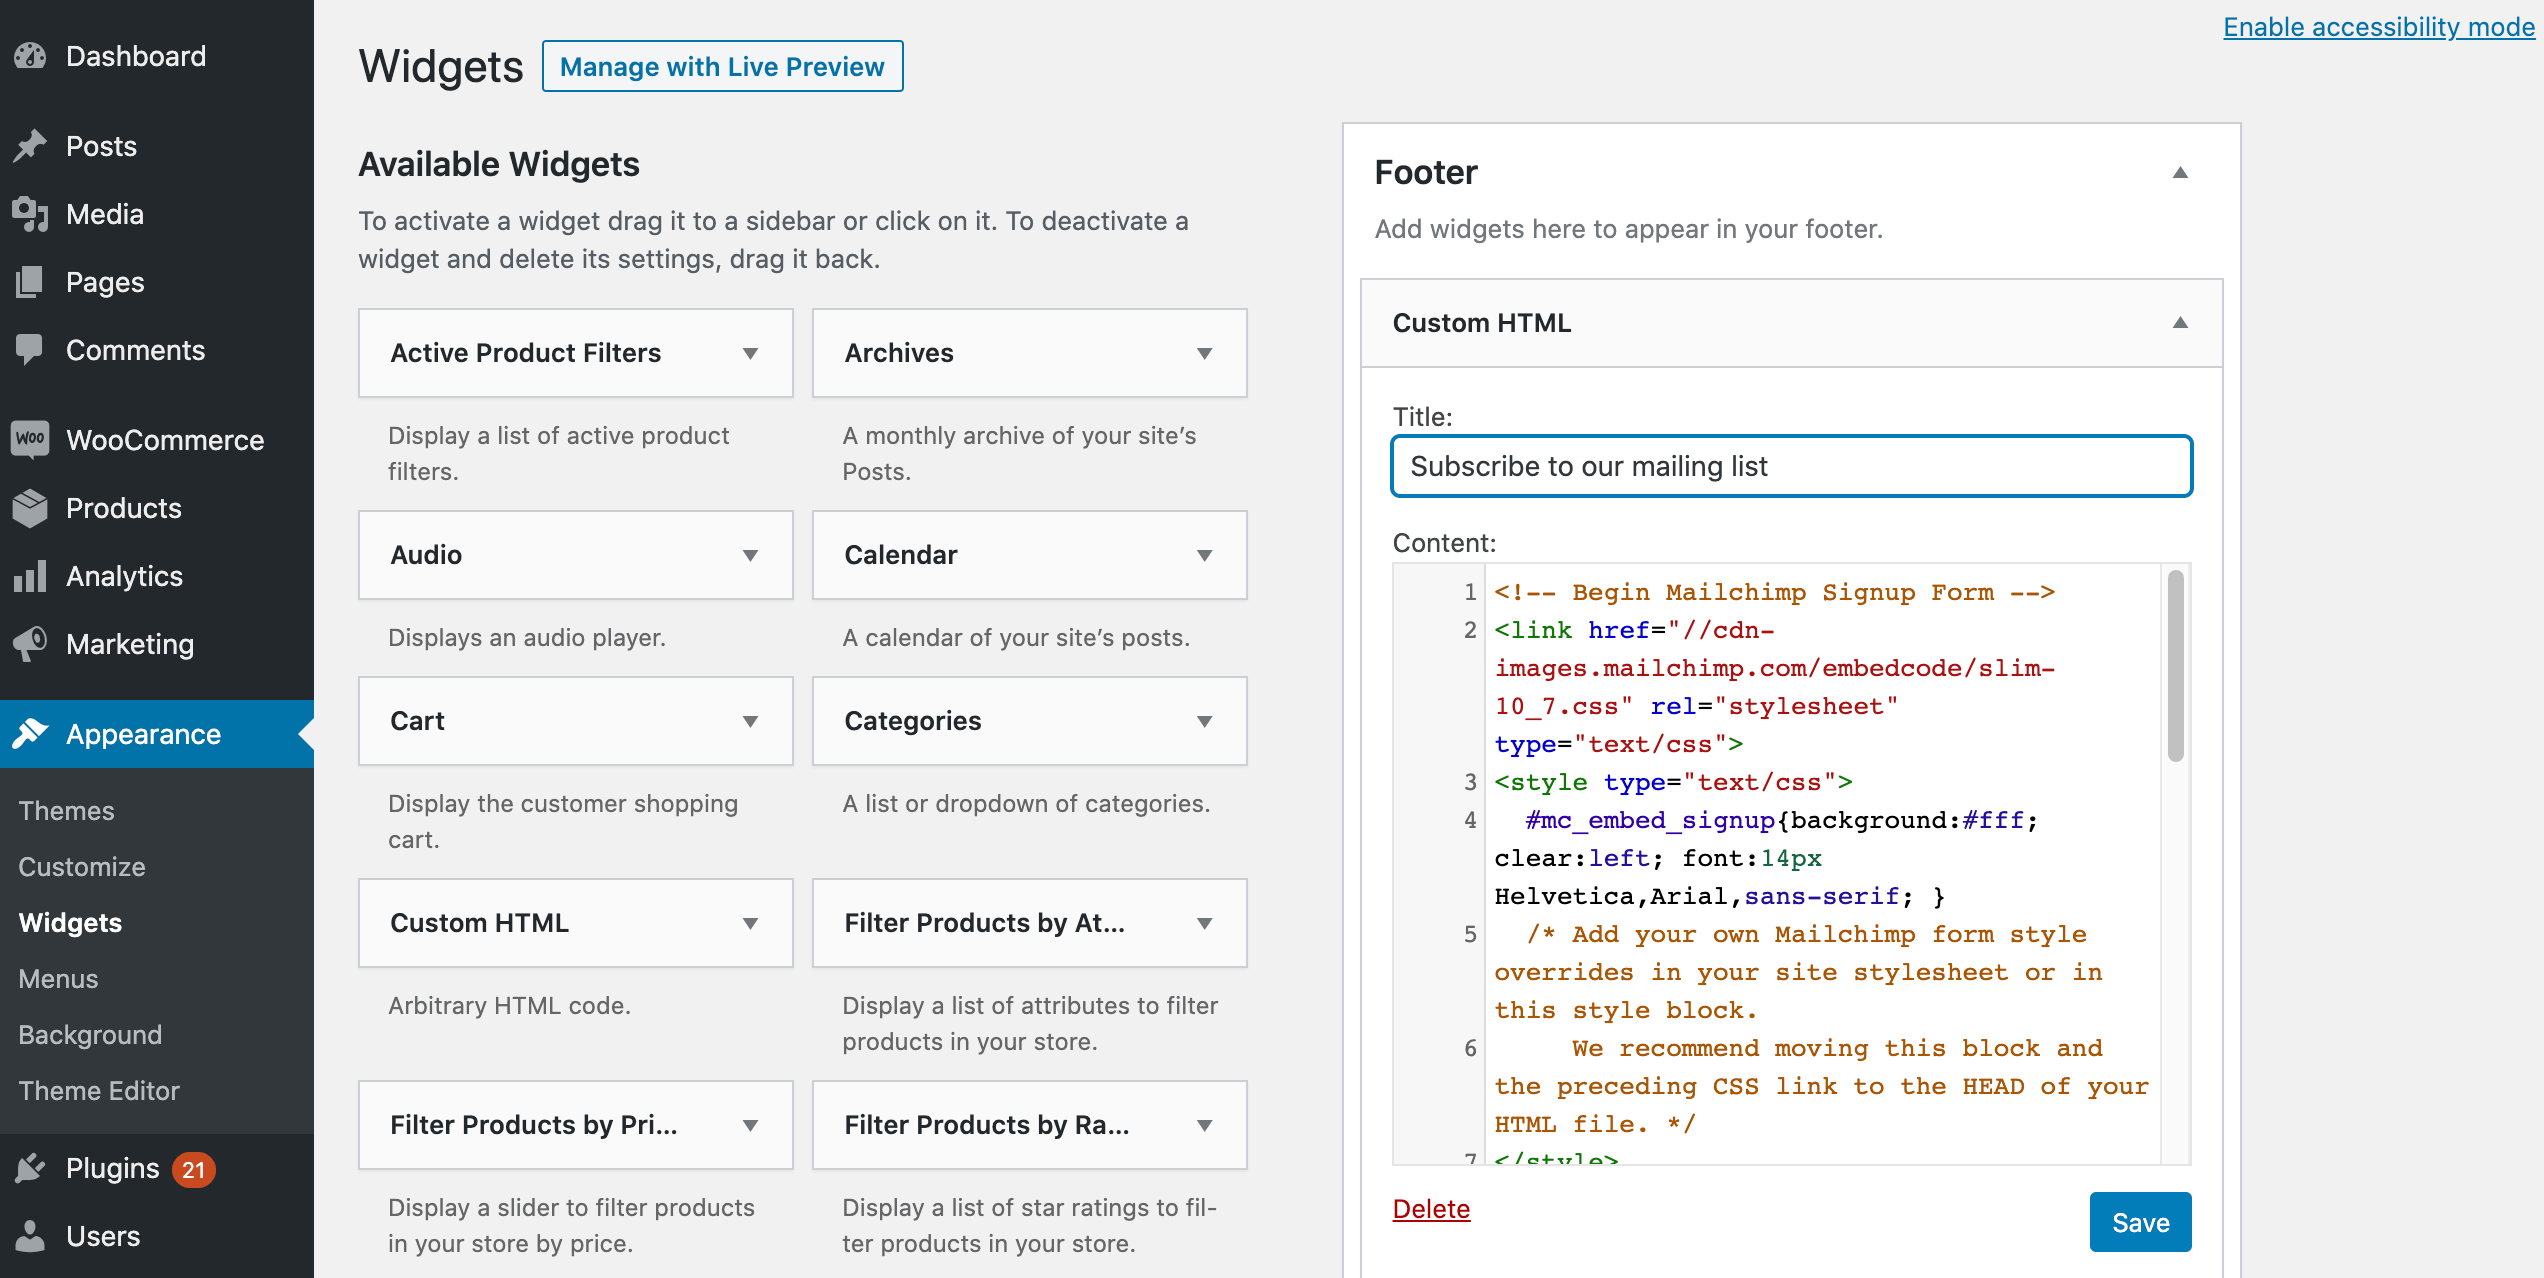Image resolution: width=2544 pixels, height=1278 pixels.
Task: Expand the Archives widget options
Action: pyautogui.click(x=1205, y=353)
